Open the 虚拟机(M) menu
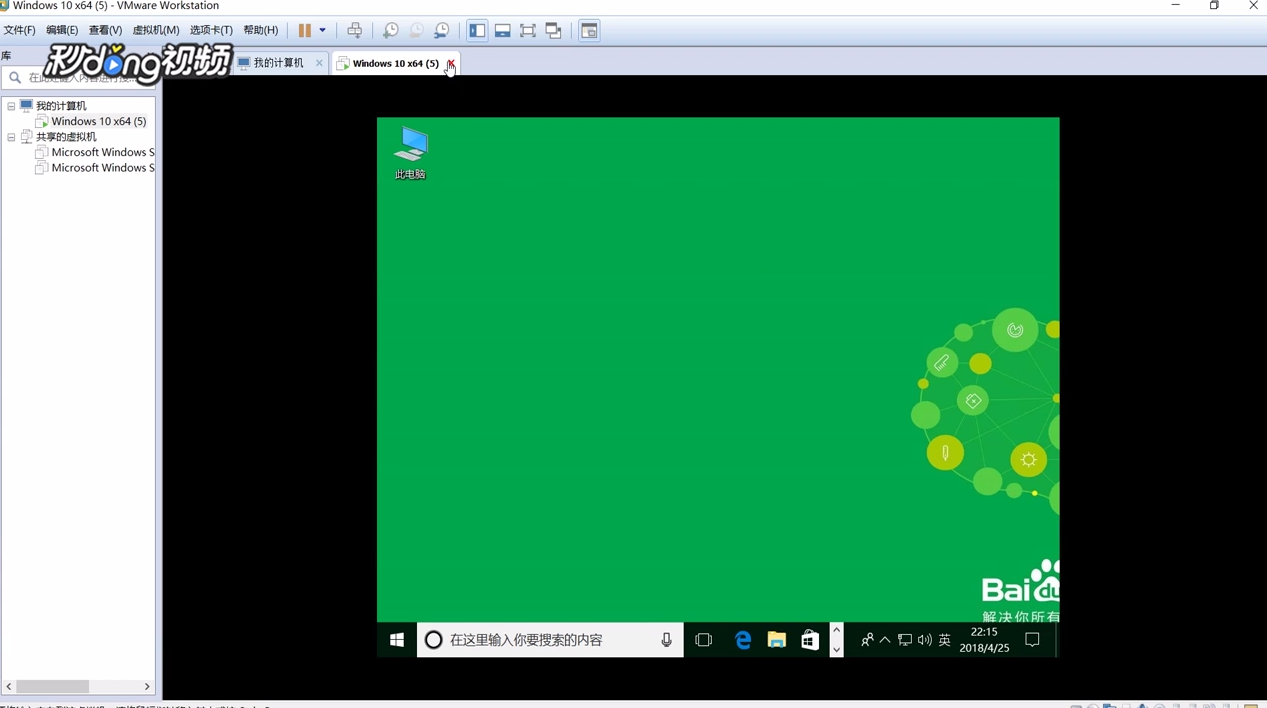Image resolution: width=1267 pixels, height=708 pixels. point(156,30)
